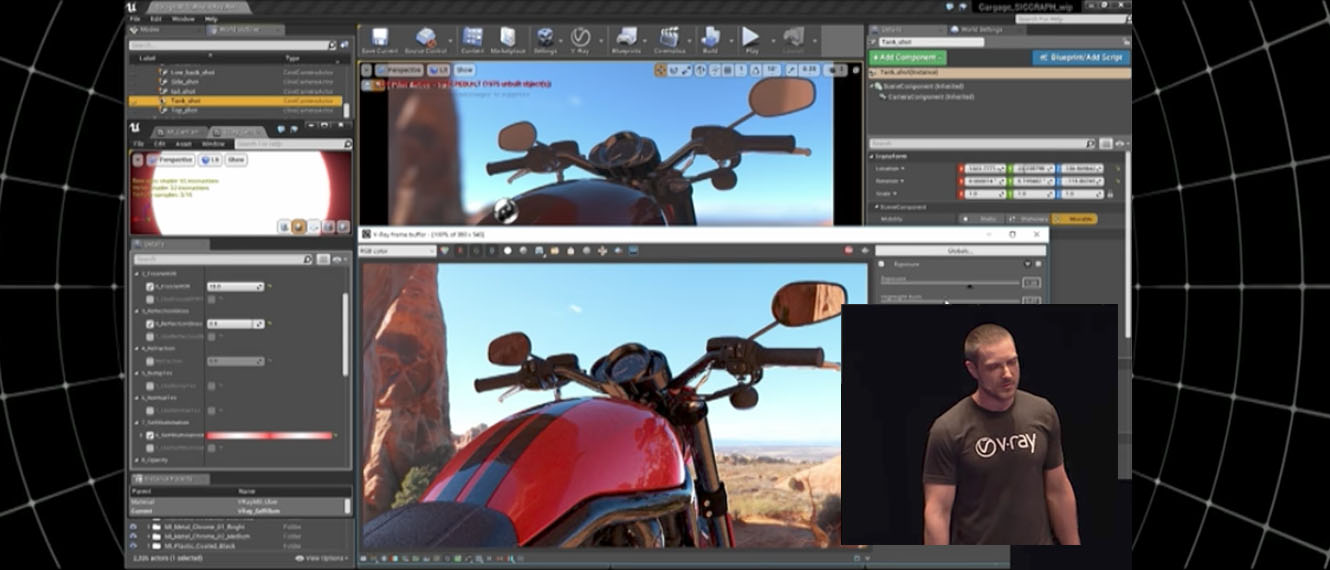This screenshot has width=1330, height=570.
Task: Click the preview mesh shape icon in the material preview
Action: (299, 227)
